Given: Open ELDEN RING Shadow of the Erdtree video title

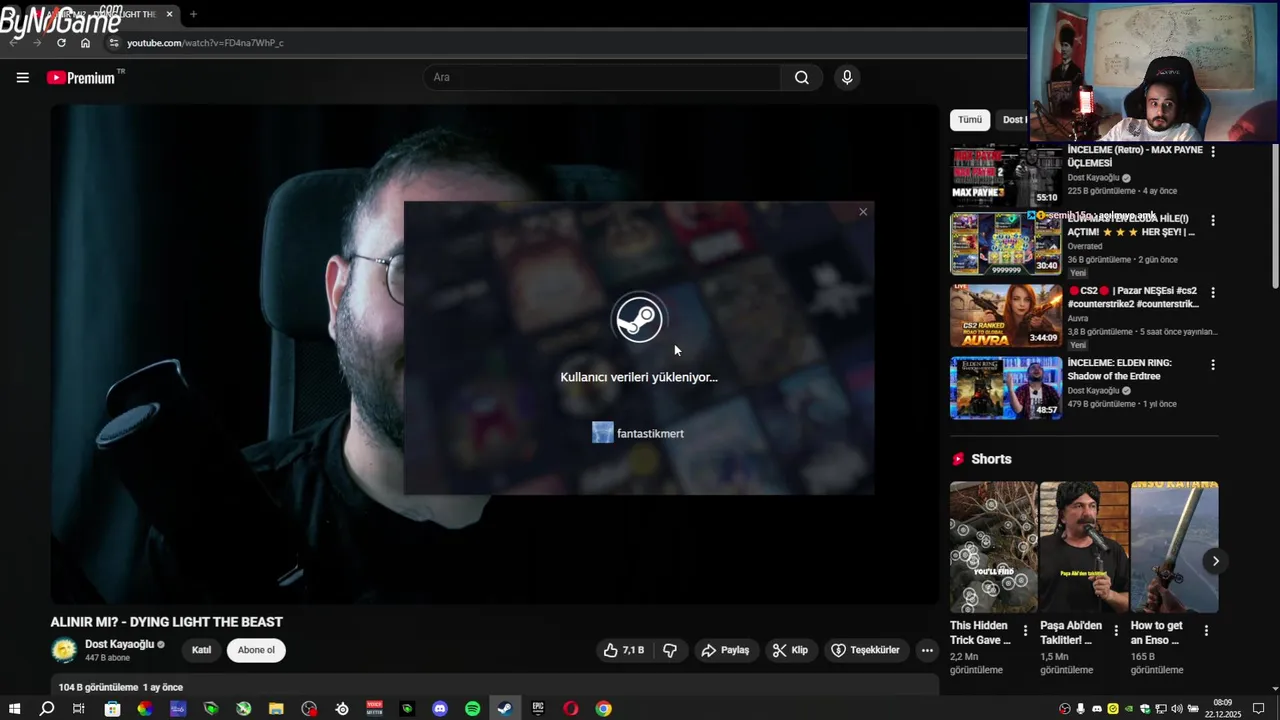Looking at the screenshot, I should point(1119,369).
